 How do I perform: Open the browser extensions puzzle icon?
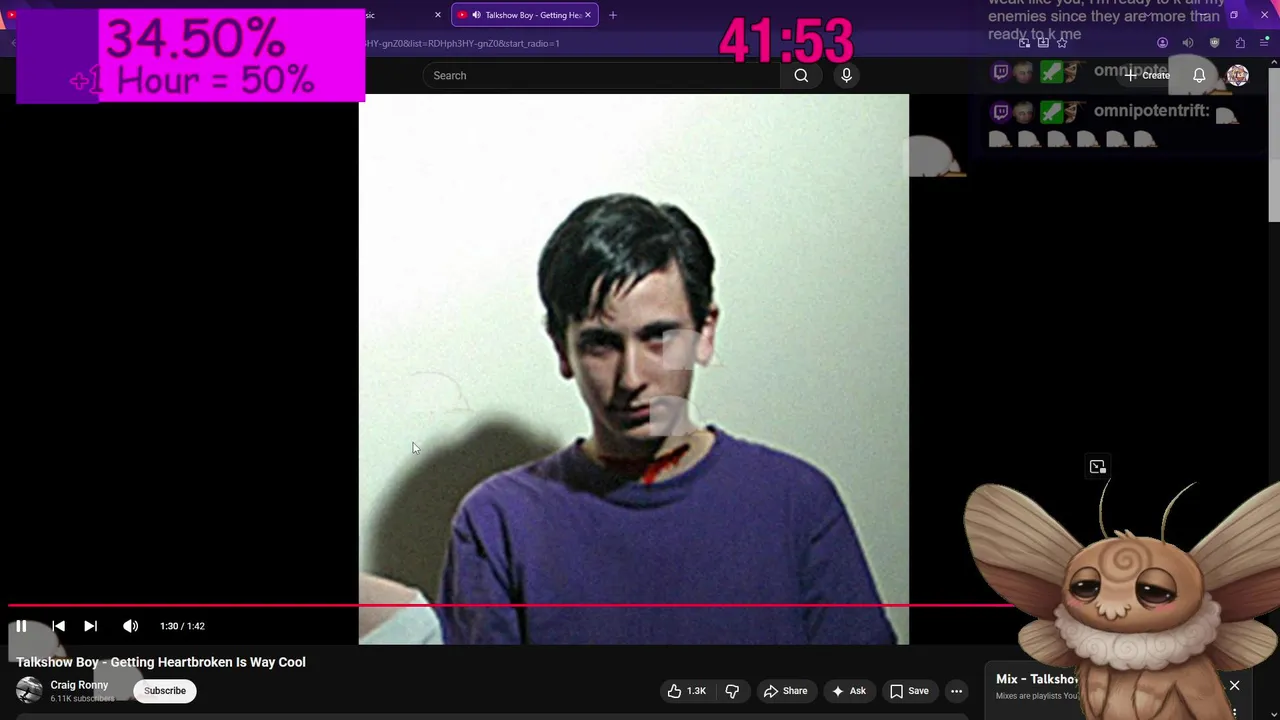coord(1240,43)
